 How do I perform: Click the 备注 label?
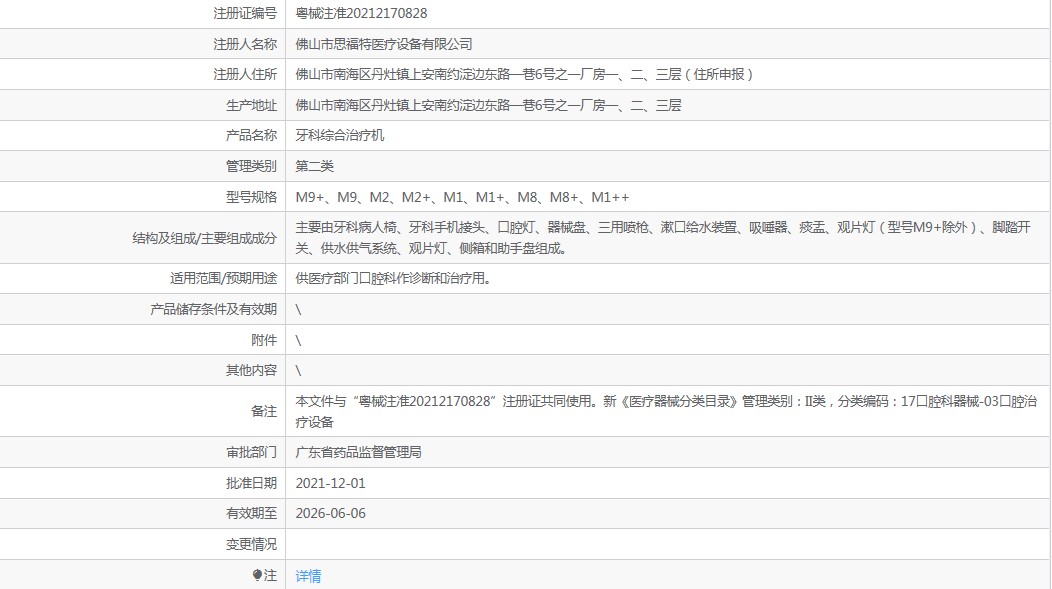tap(264, 411)
